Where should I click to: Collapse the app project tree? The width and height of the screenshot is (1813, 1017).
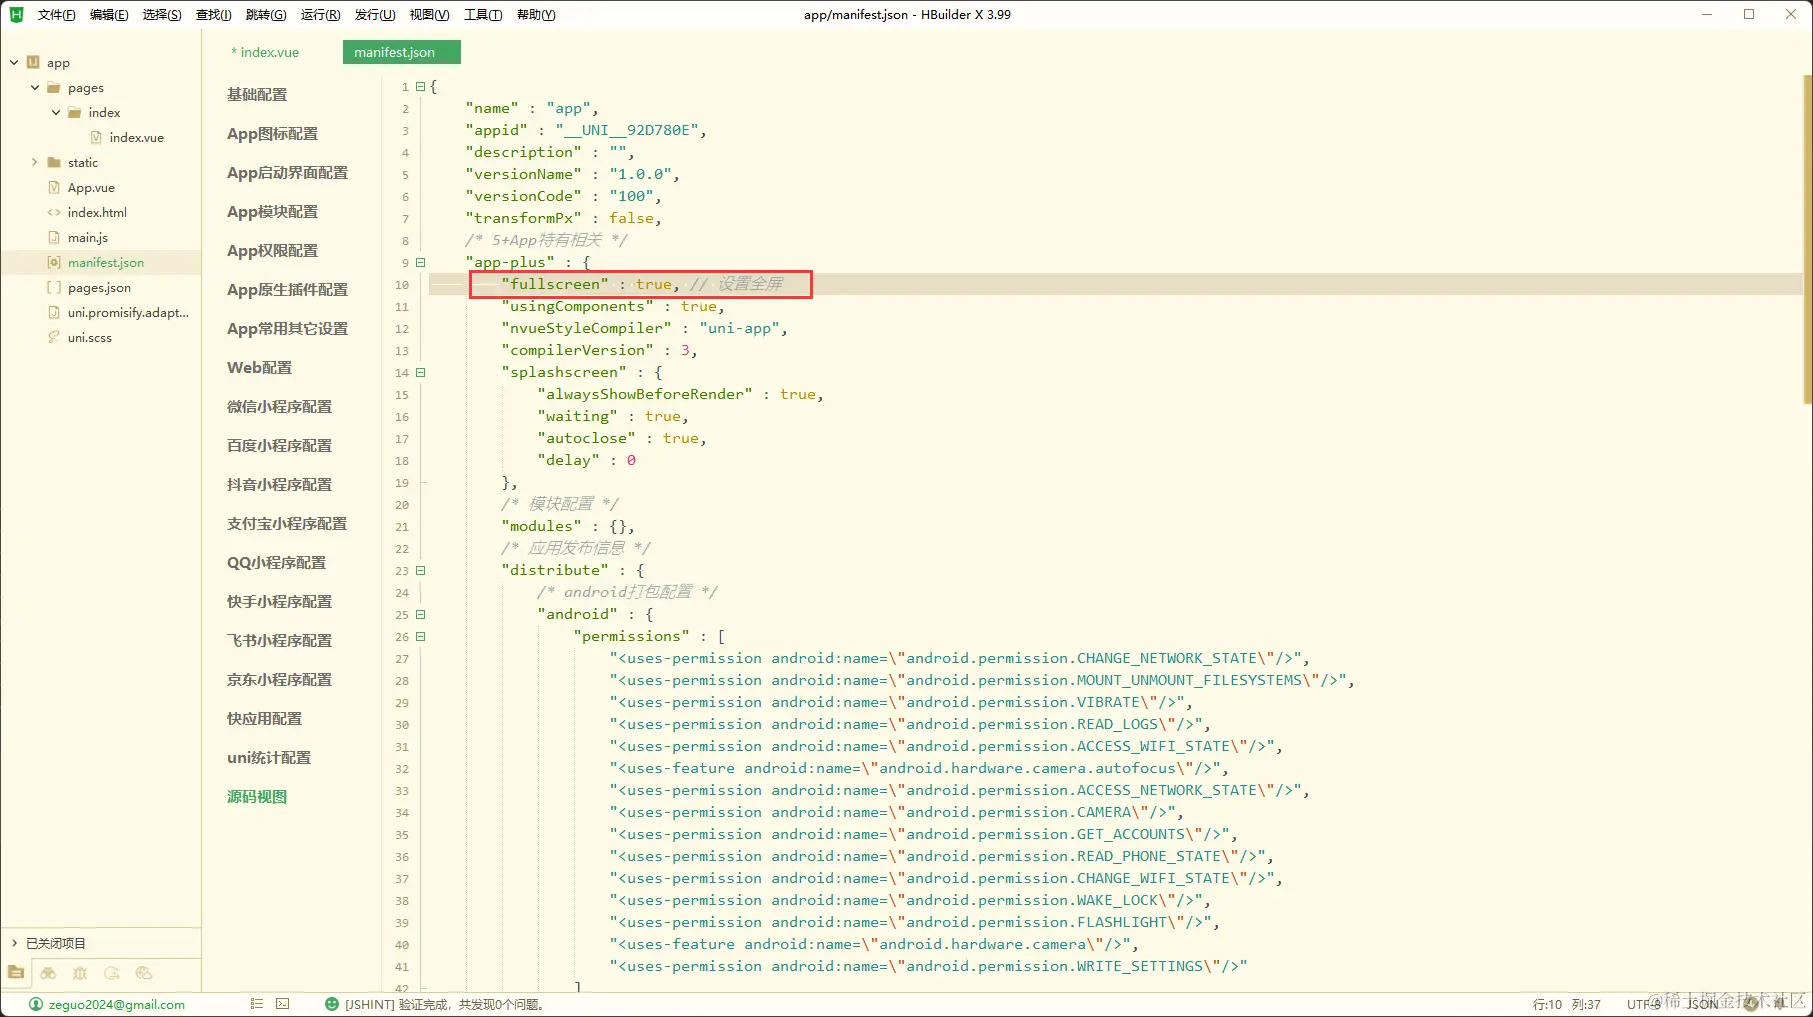click(x=14, y=62)
